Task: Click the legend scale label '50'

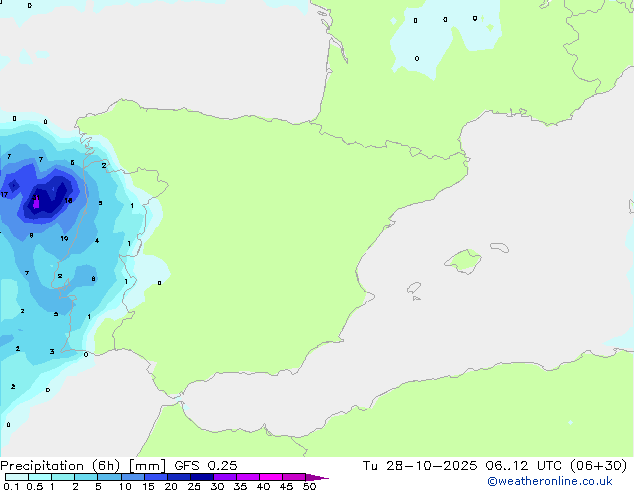Action: [310, 486]
